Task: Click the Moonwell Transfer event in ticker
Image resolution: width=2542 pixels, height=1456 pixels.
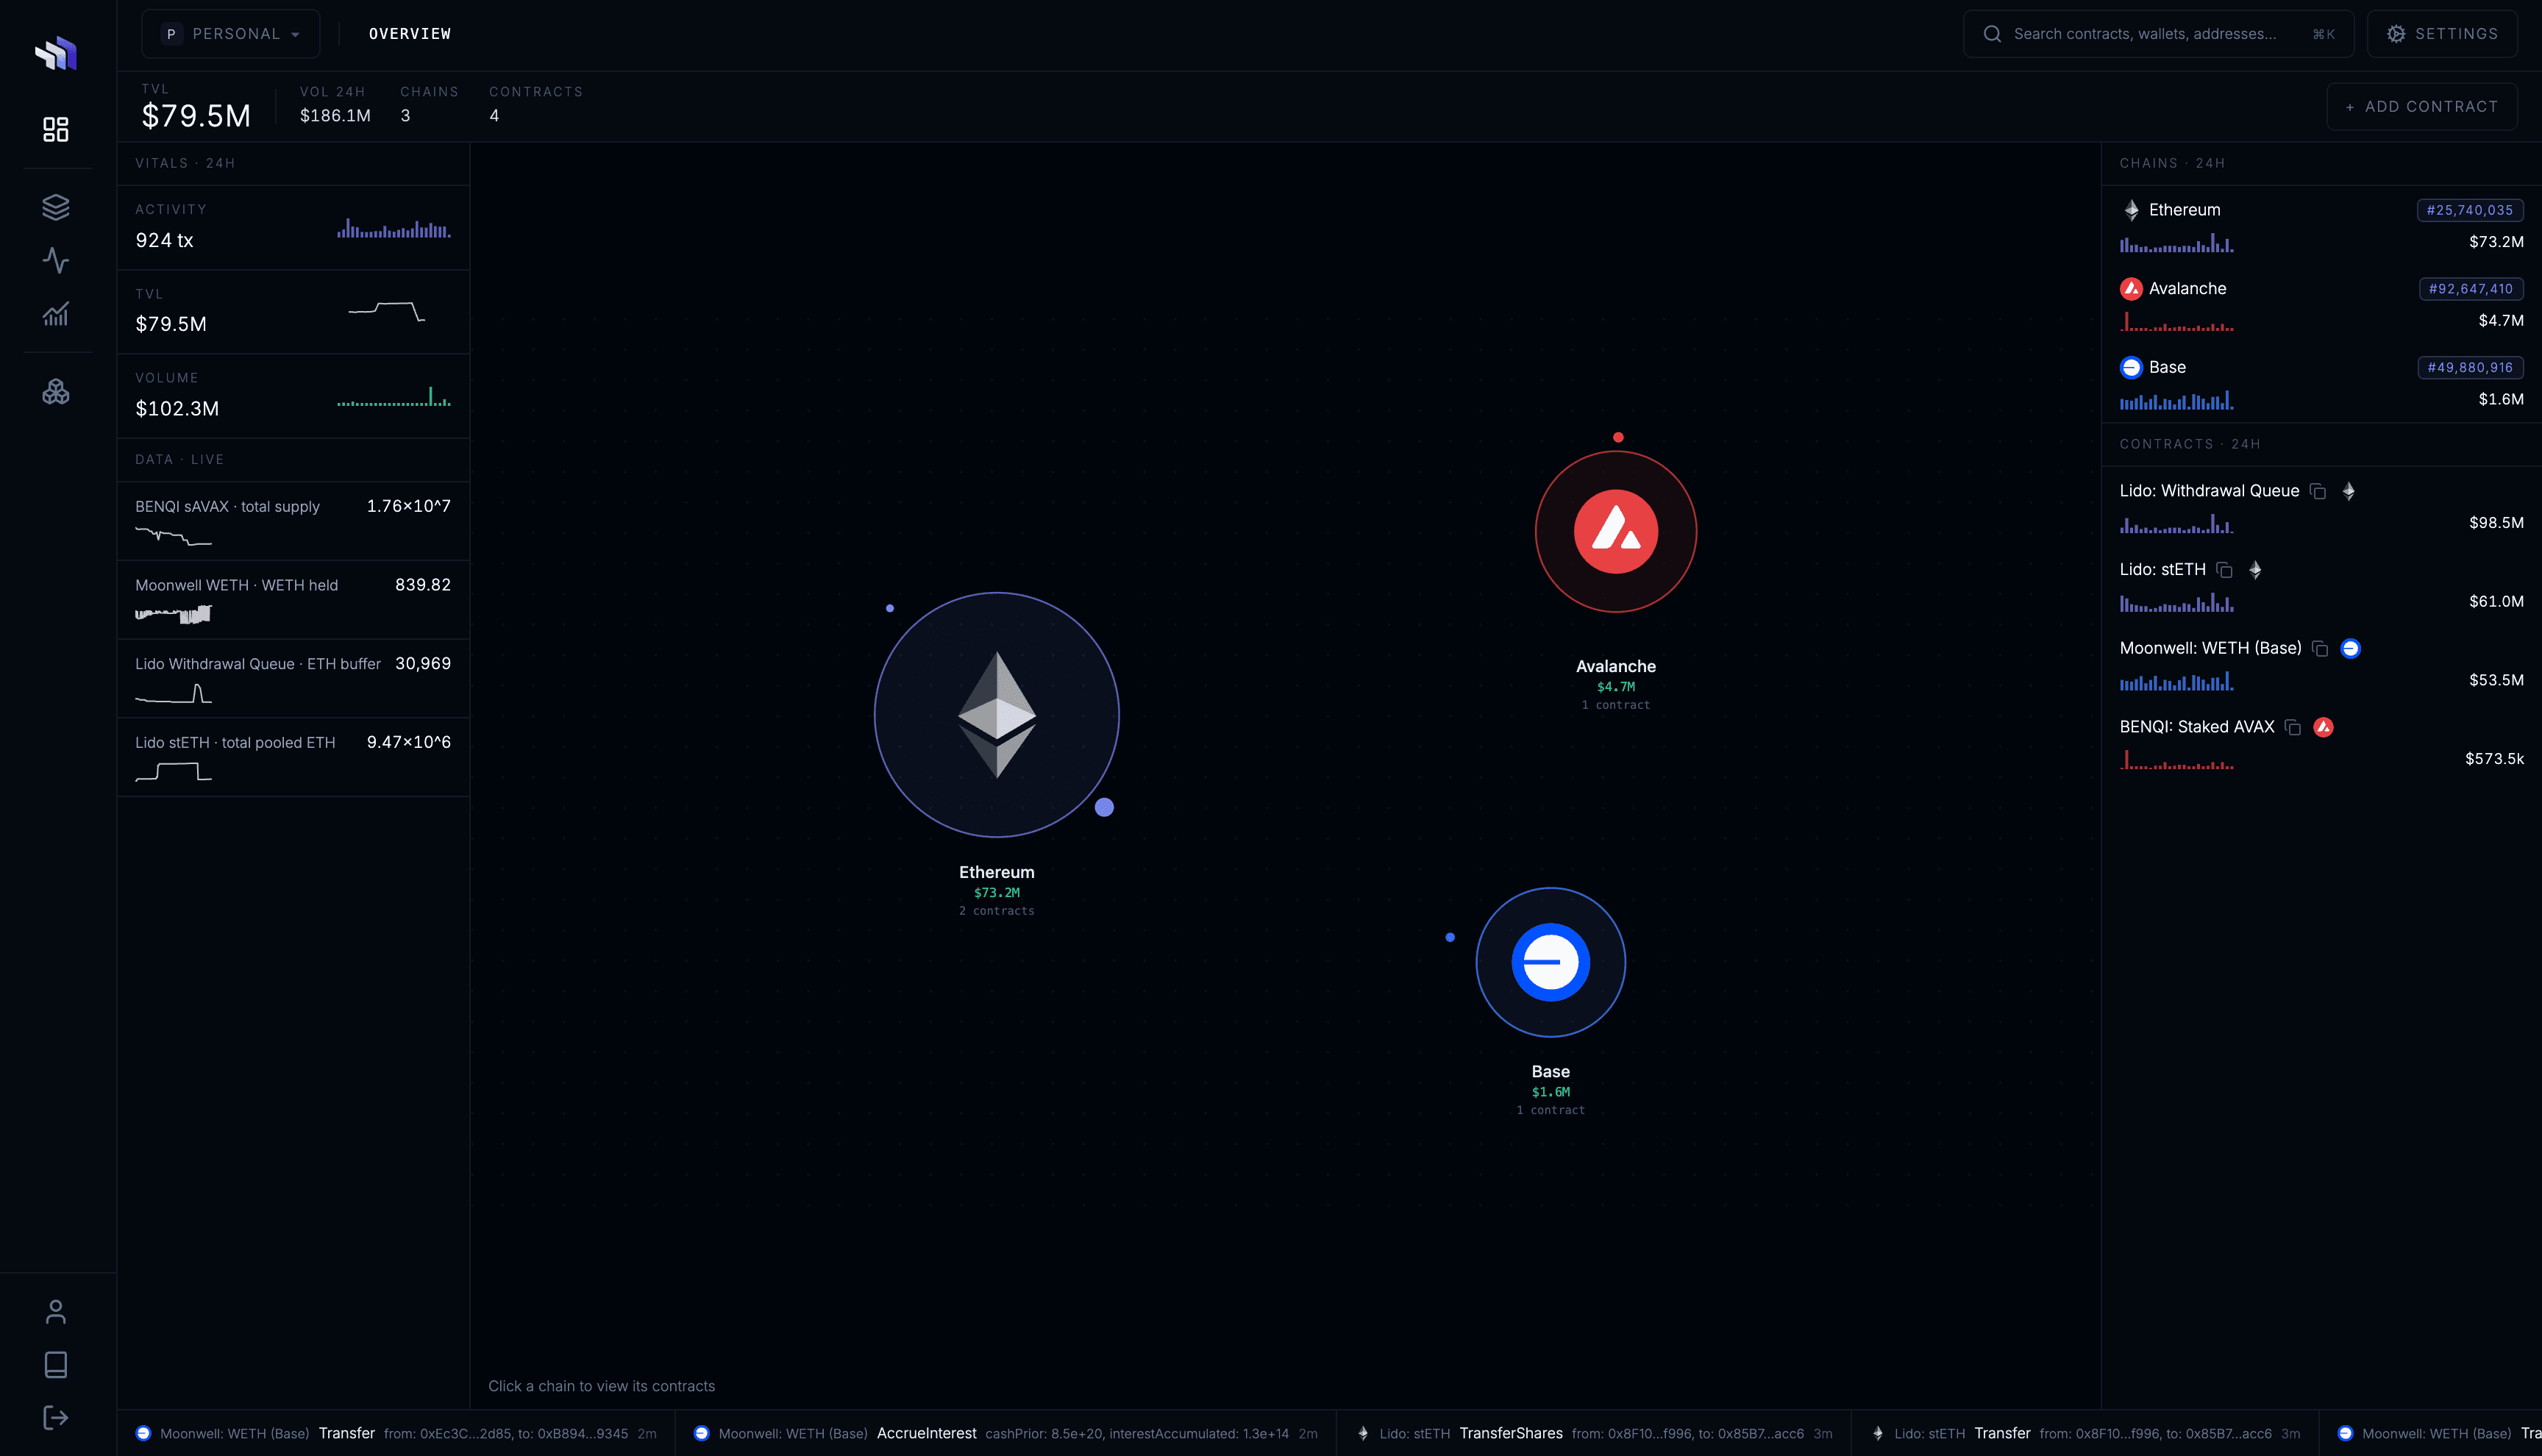Action: (396, 1433)
